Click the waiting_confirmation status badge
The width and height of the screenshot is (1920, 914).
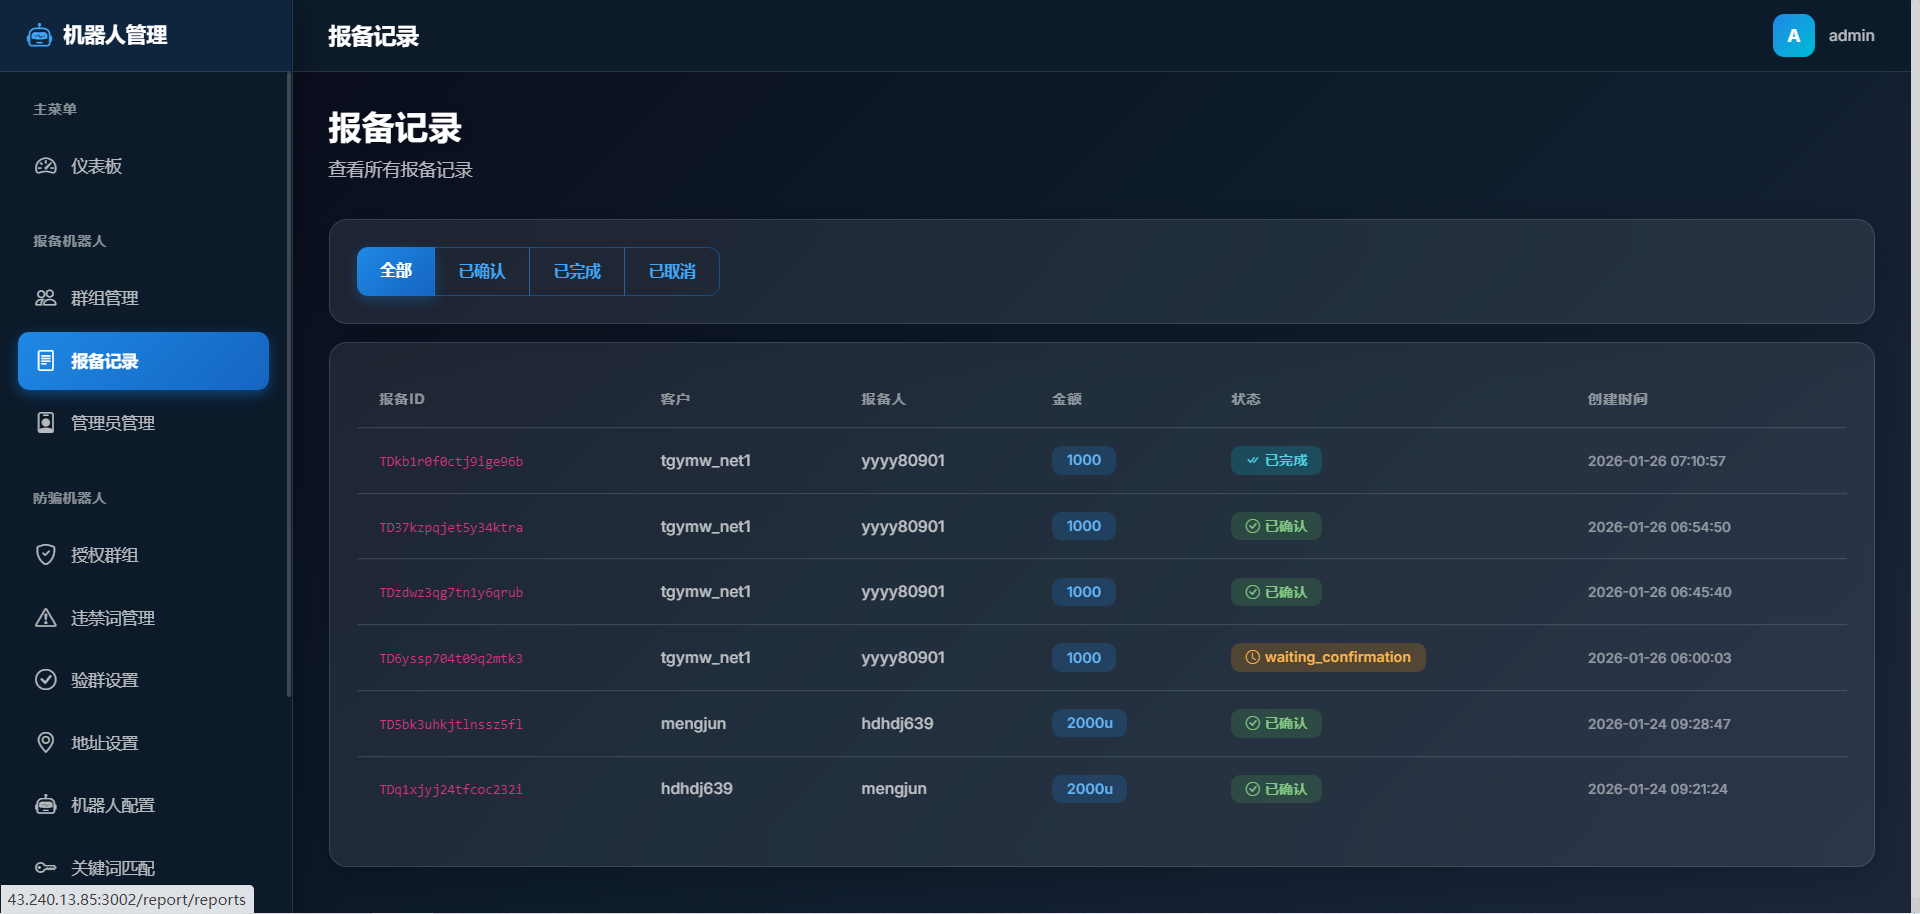click(x=1327, y=657)
